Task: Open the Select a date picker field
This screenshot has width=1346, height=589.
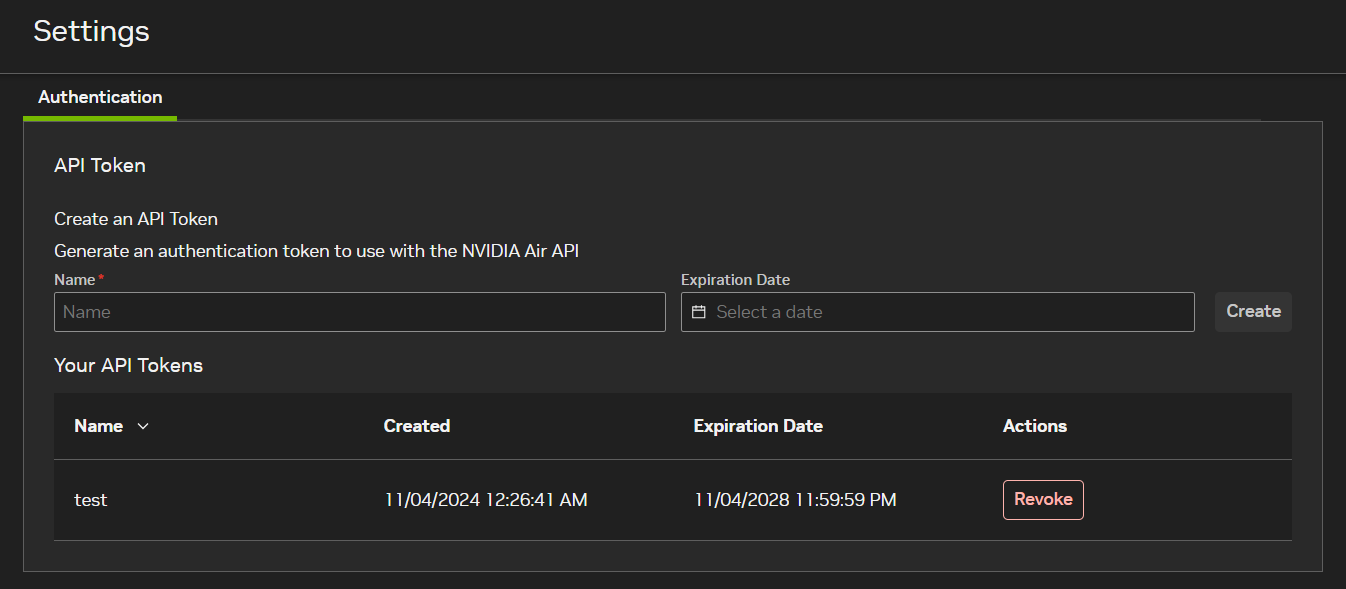Action: (x=940, y=312)
